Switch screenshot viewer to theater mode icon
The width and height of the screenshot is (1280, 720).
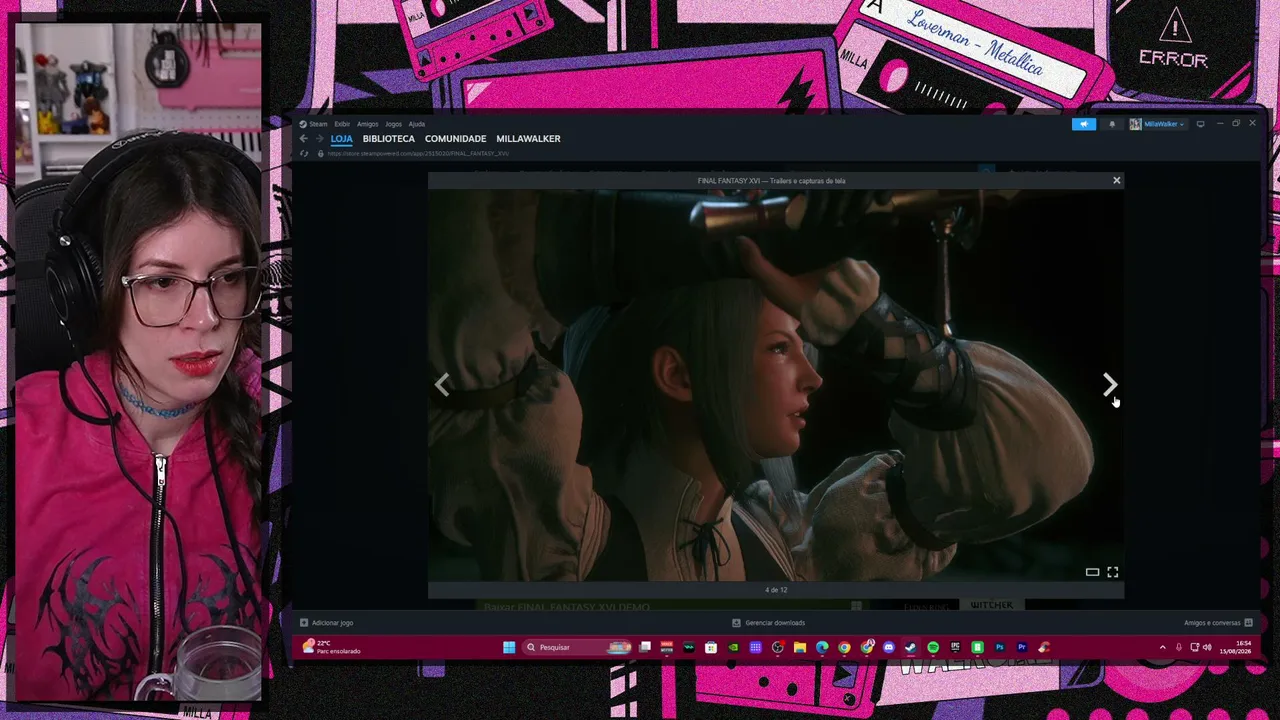click(x=1092, y=572)
